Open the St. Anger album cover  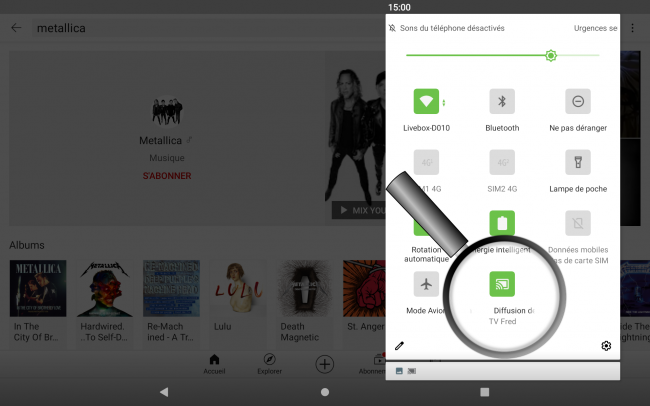click(x=364, y=288)
